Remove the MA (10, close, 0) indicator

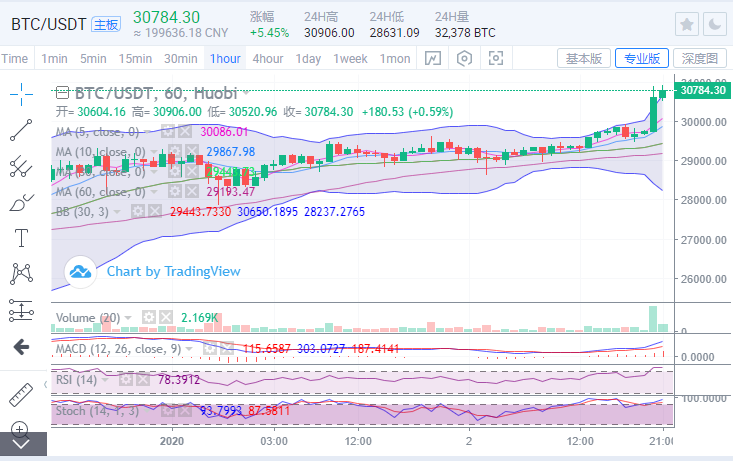191,152
